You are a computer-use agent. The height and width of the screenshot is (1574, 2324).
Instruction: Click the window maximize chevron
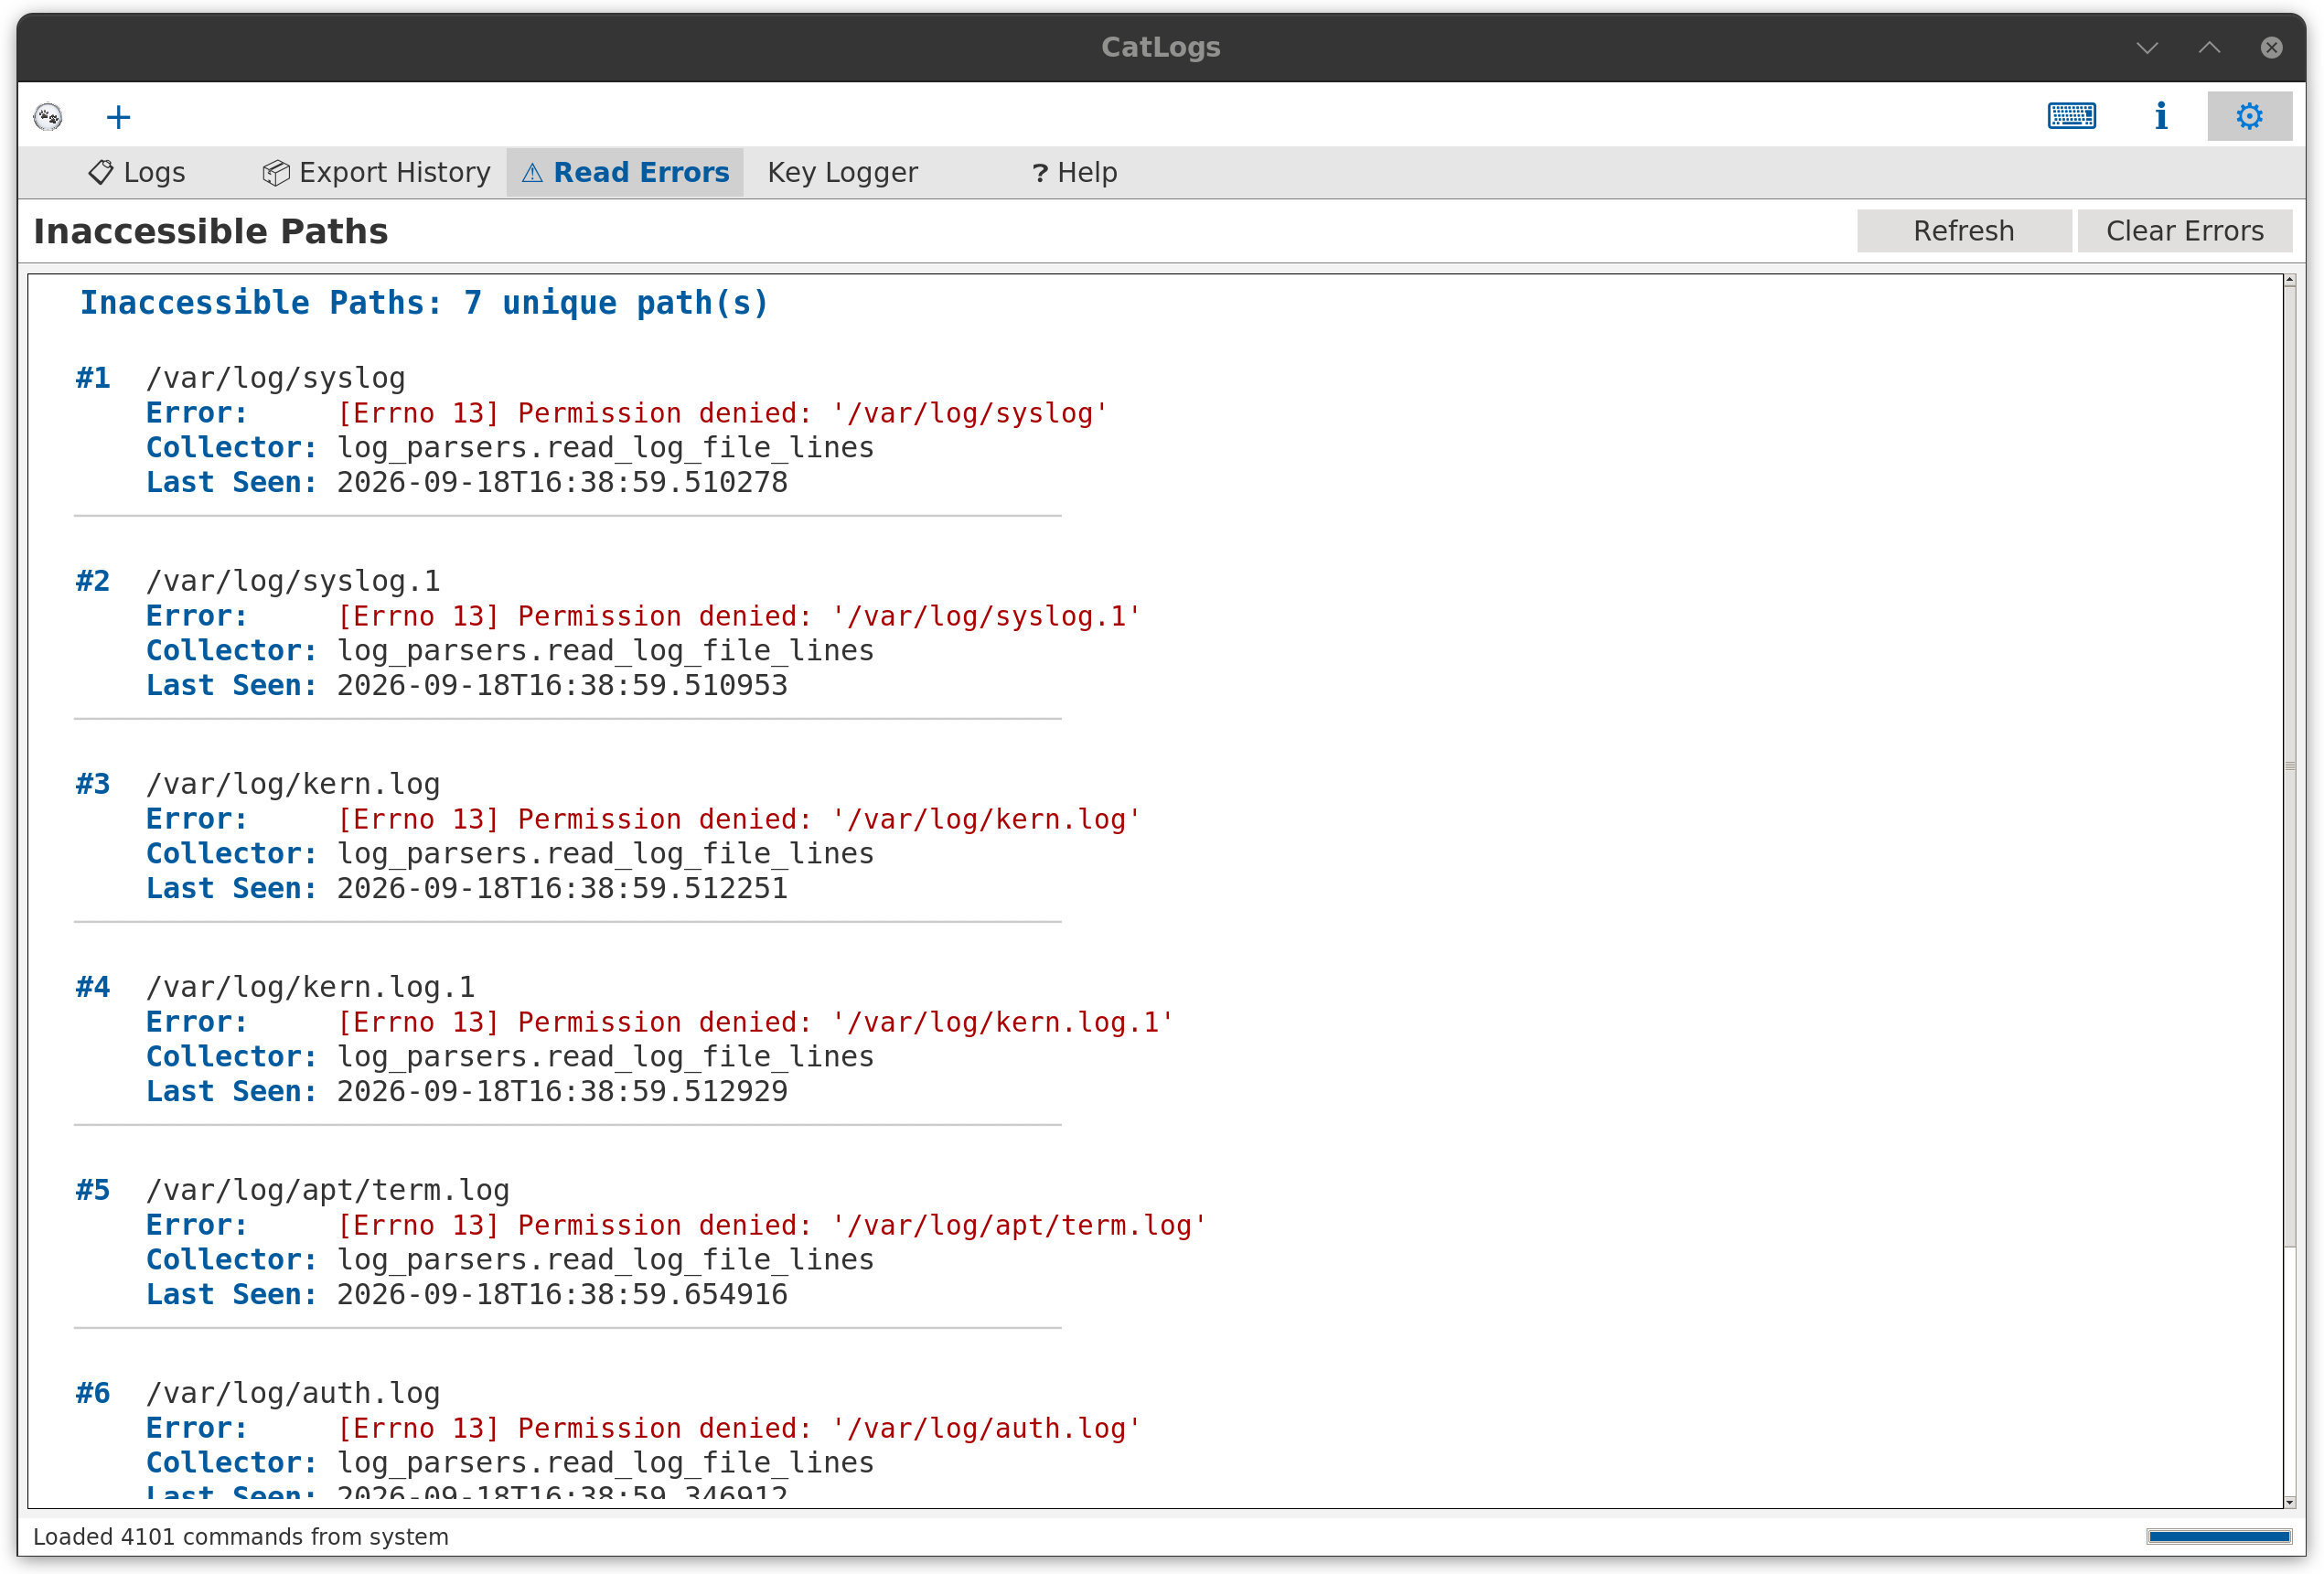[x=2209, y=47]
